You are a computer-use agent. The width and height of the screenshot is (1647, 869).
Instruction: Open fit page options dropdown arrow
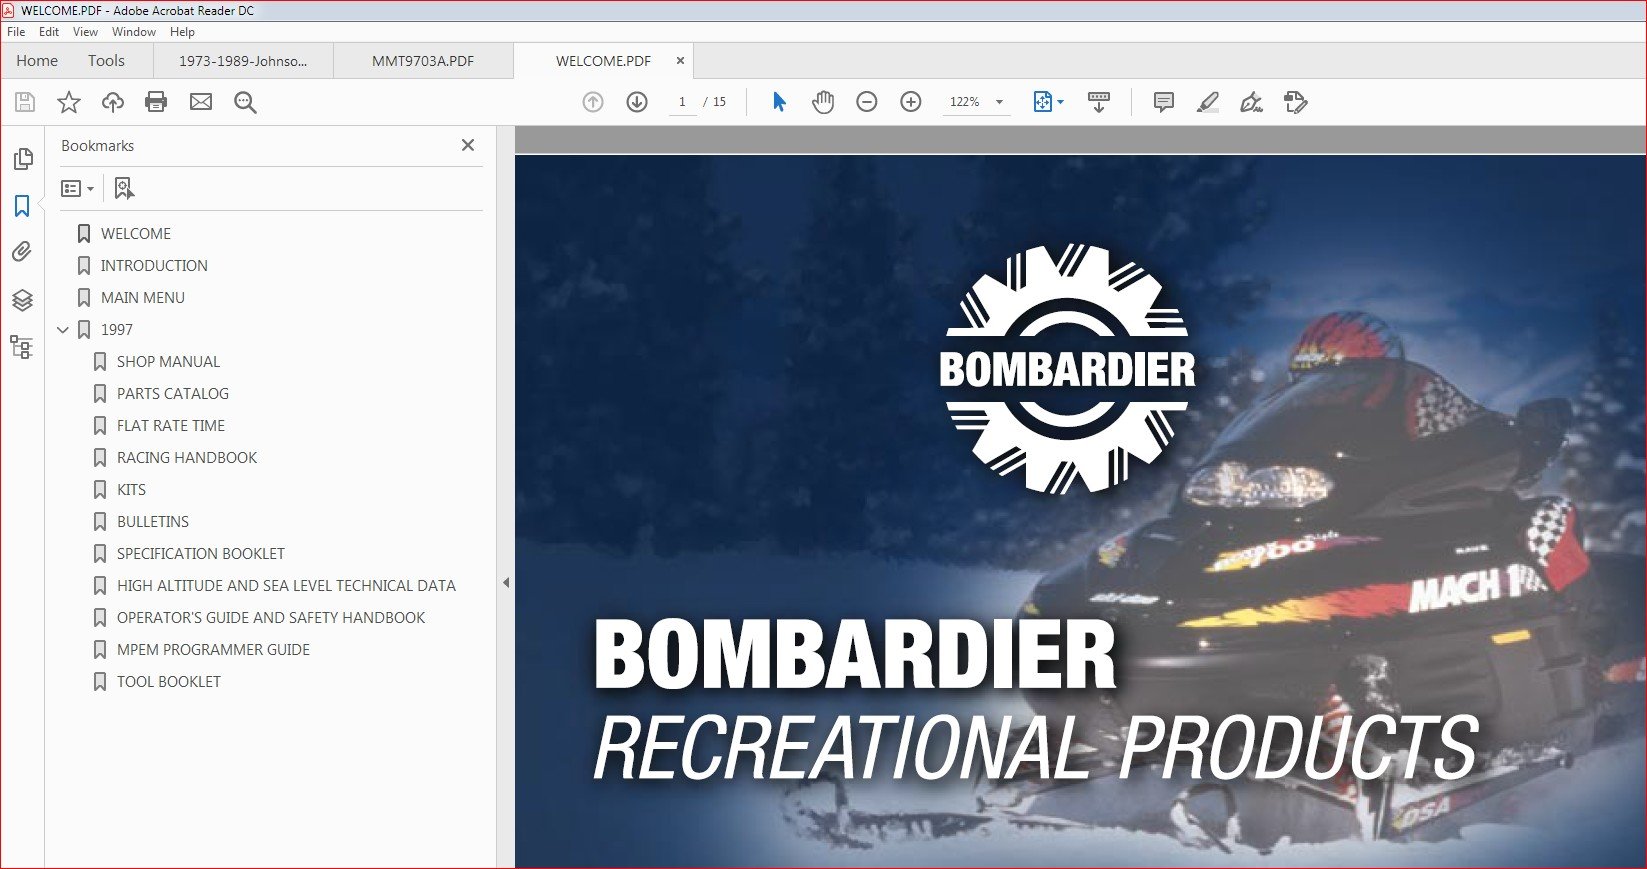coord(1061,102)
